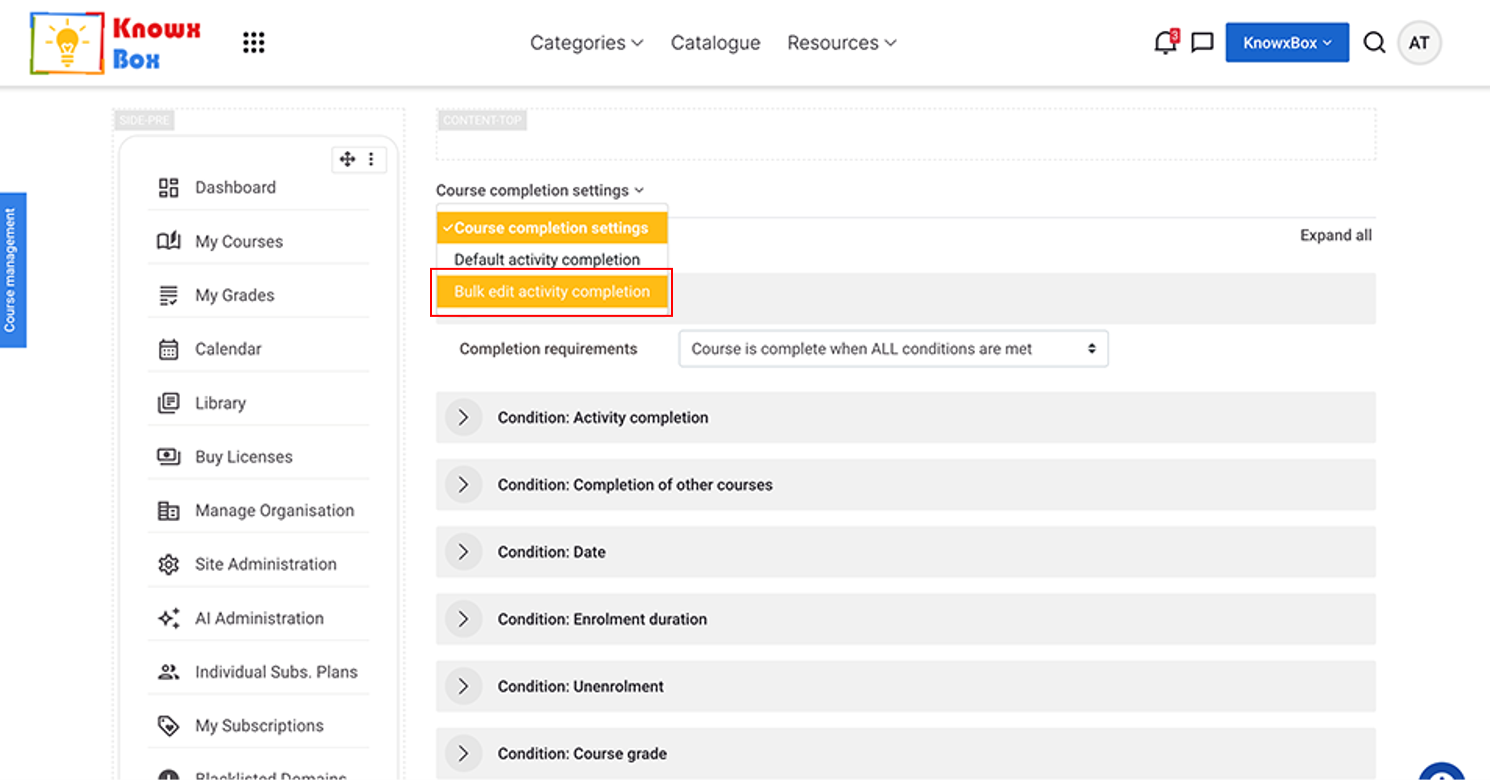Open Buy Licenses sidebar link

pos(244,457)
